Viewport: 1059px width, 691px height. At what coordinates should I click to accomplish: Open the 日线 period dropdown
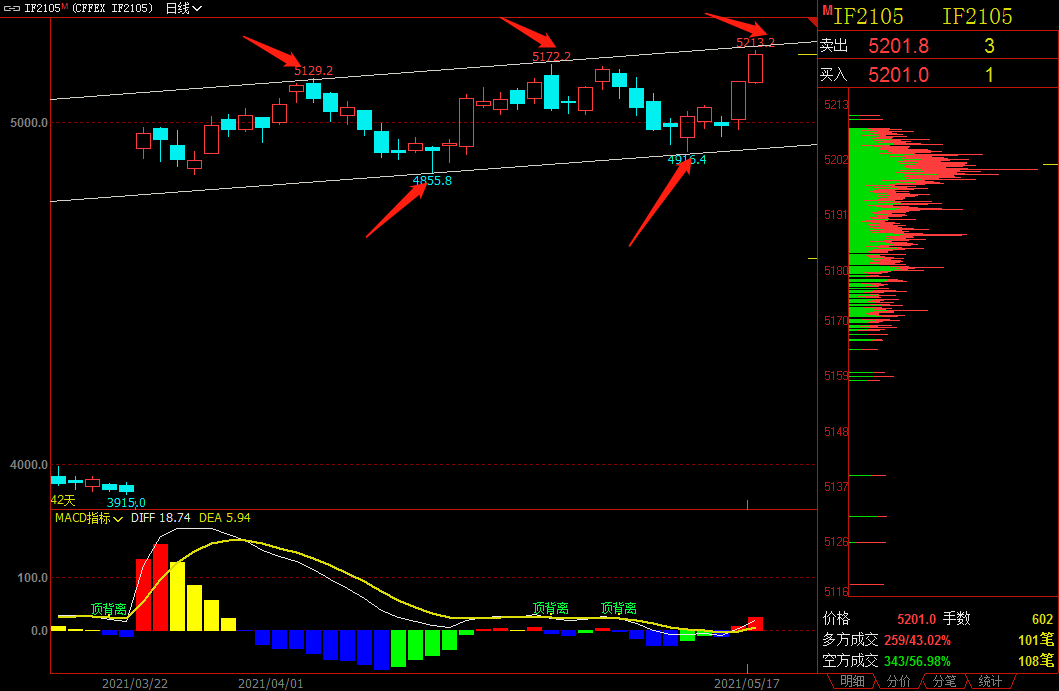pyautogui.click(x=184, y=9)
